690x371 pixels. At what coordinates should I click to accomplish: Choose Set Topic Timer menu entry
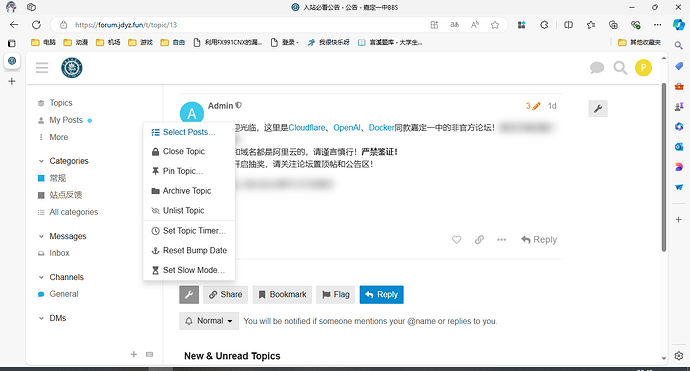(x=189, y=231)
